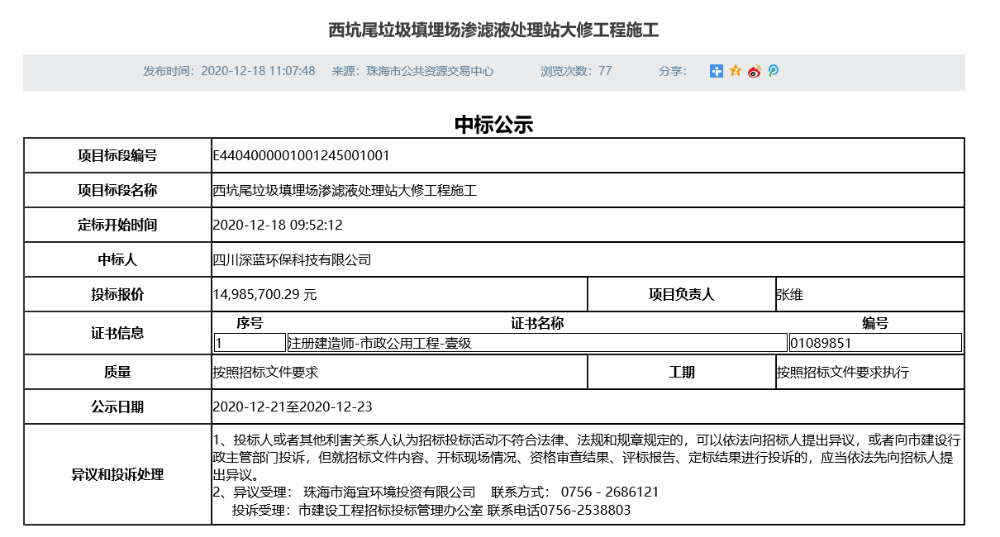The height and width of the screenshot is (537, 1000).
Task: Share via the red Sina Weibo icon
Action: click(x=754, y=71)
